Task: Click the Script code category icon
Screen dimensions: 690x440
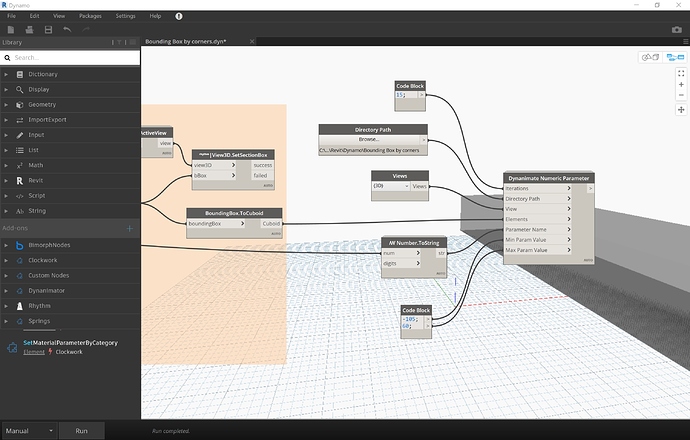Action: [x=19, y=196]
